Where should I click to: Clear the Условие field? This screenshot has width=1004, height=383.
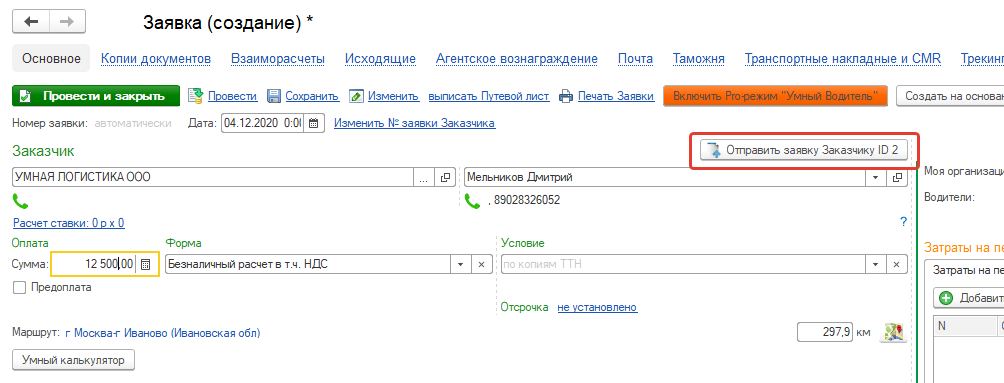click(x=896, y=264)
